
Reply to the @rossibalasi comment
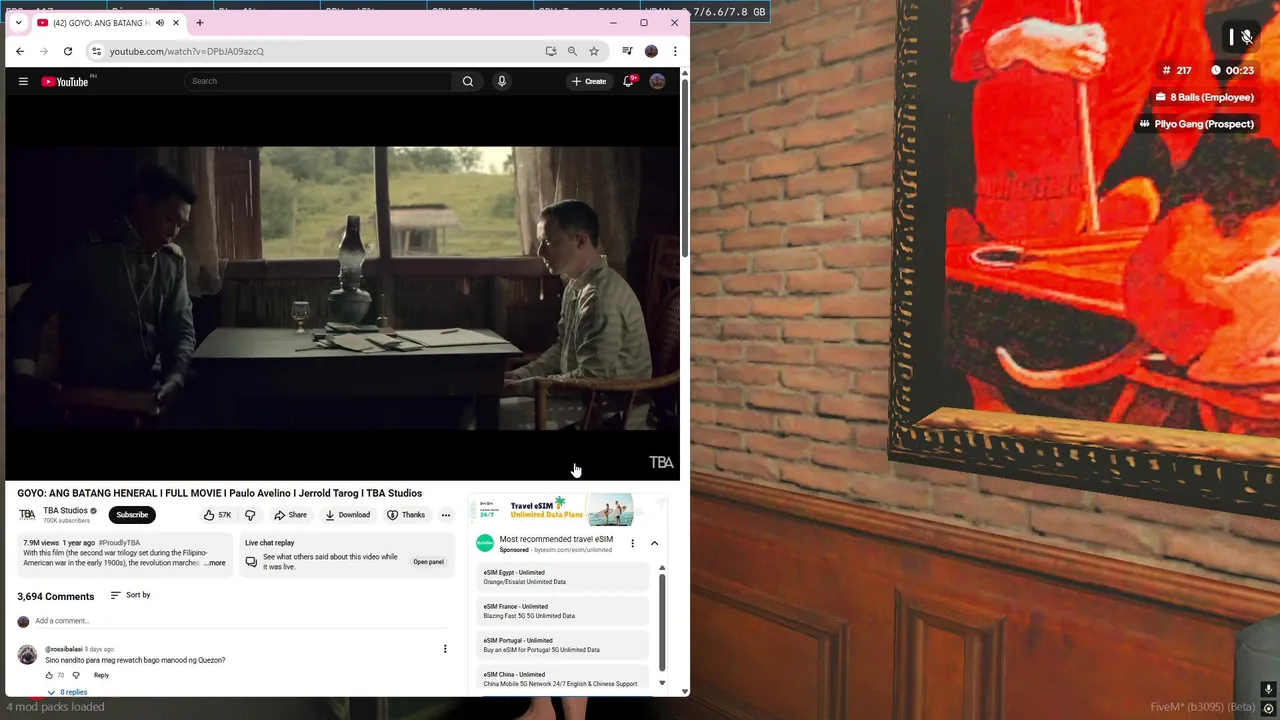pos(101,675)
